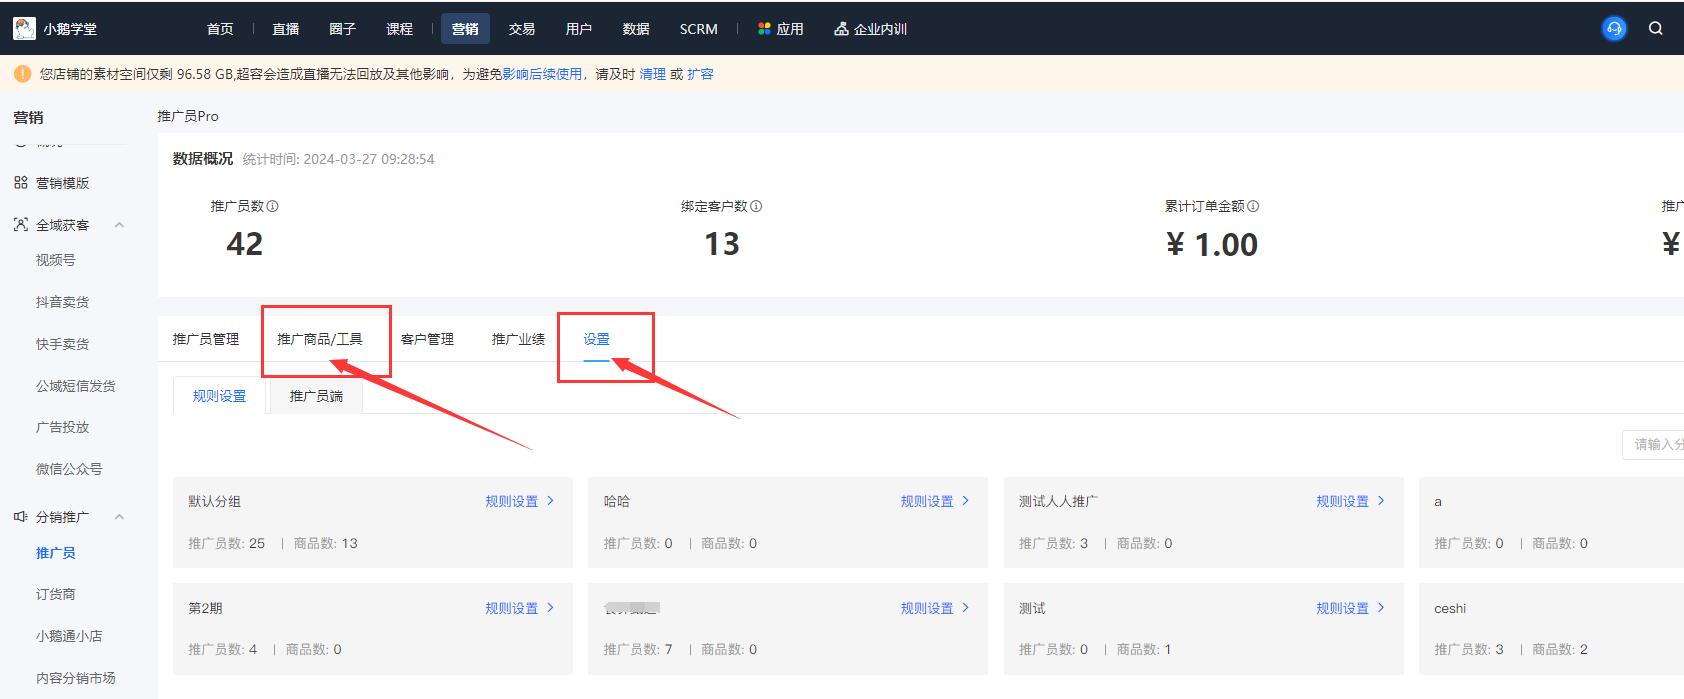Click the 小鹅学堂 logo icon
Screen dimensions: 1684x699
[x=24, y=29]
